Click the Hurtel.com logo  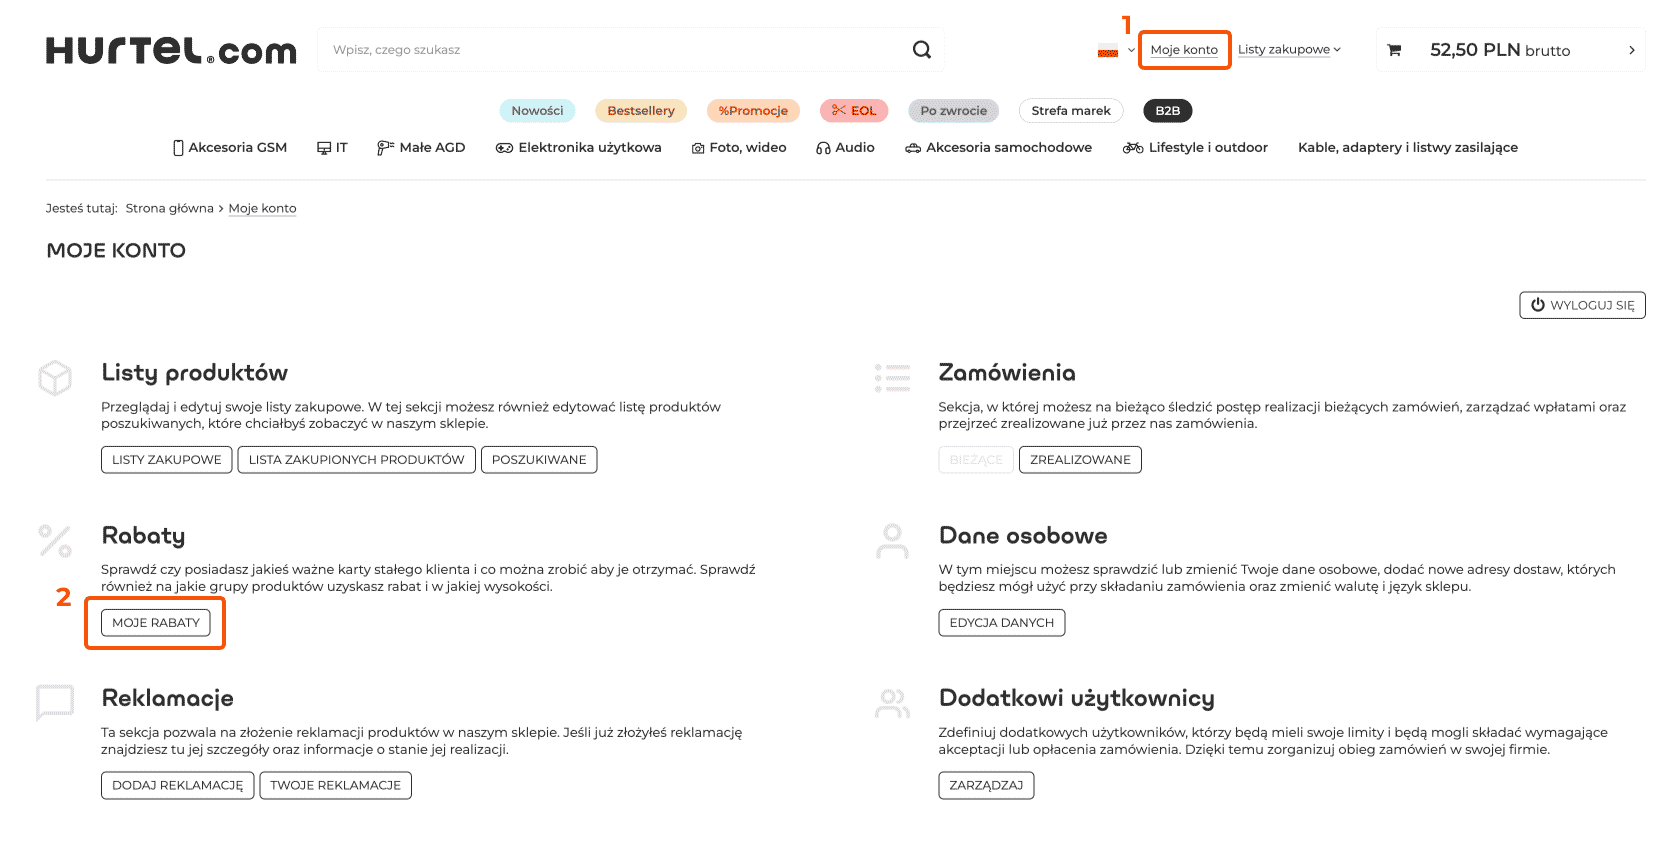171,51
